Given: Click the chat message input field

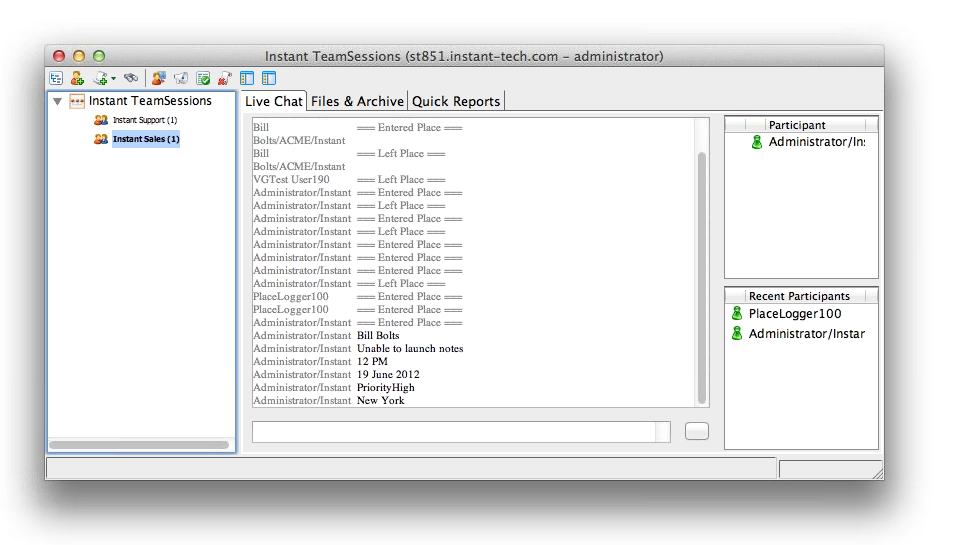Looking at the screenshot, I should coord(453,431).
